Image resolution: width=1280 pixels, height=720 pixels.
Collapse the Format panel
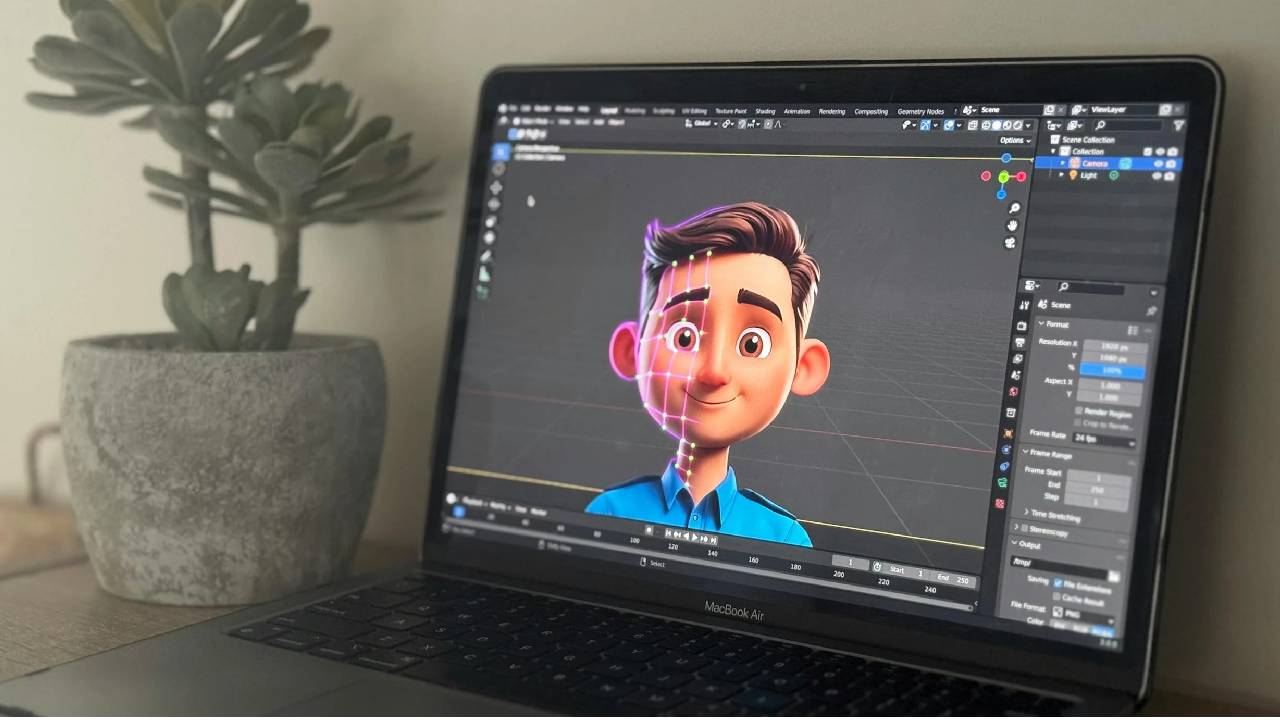coord(1041,323)
